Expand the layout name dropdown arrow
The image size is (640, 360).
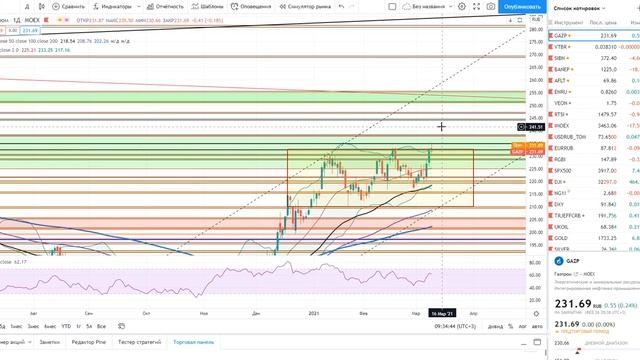click(x=451, y=7)
